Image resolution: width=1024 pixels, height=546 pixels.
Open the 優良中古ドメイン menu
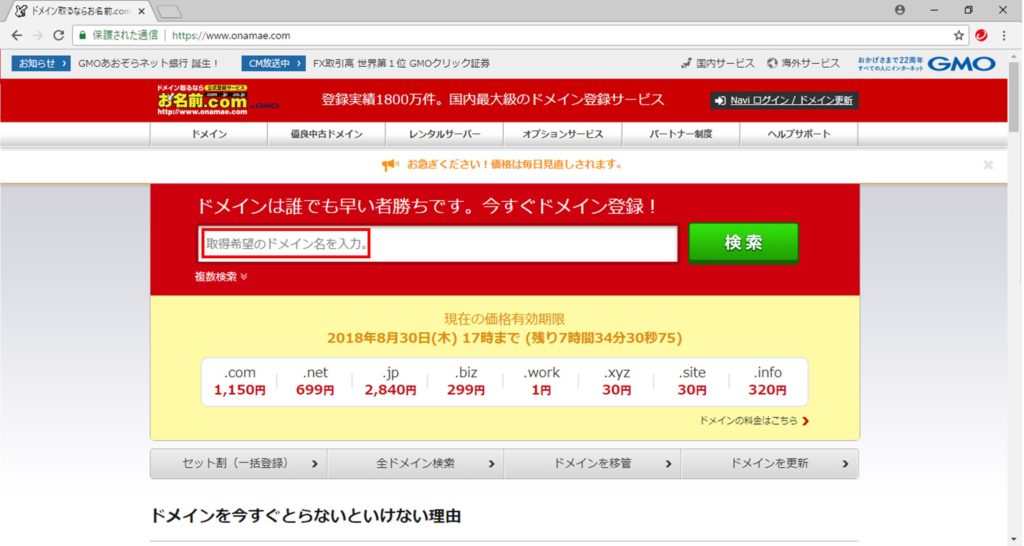coord(327,134)
